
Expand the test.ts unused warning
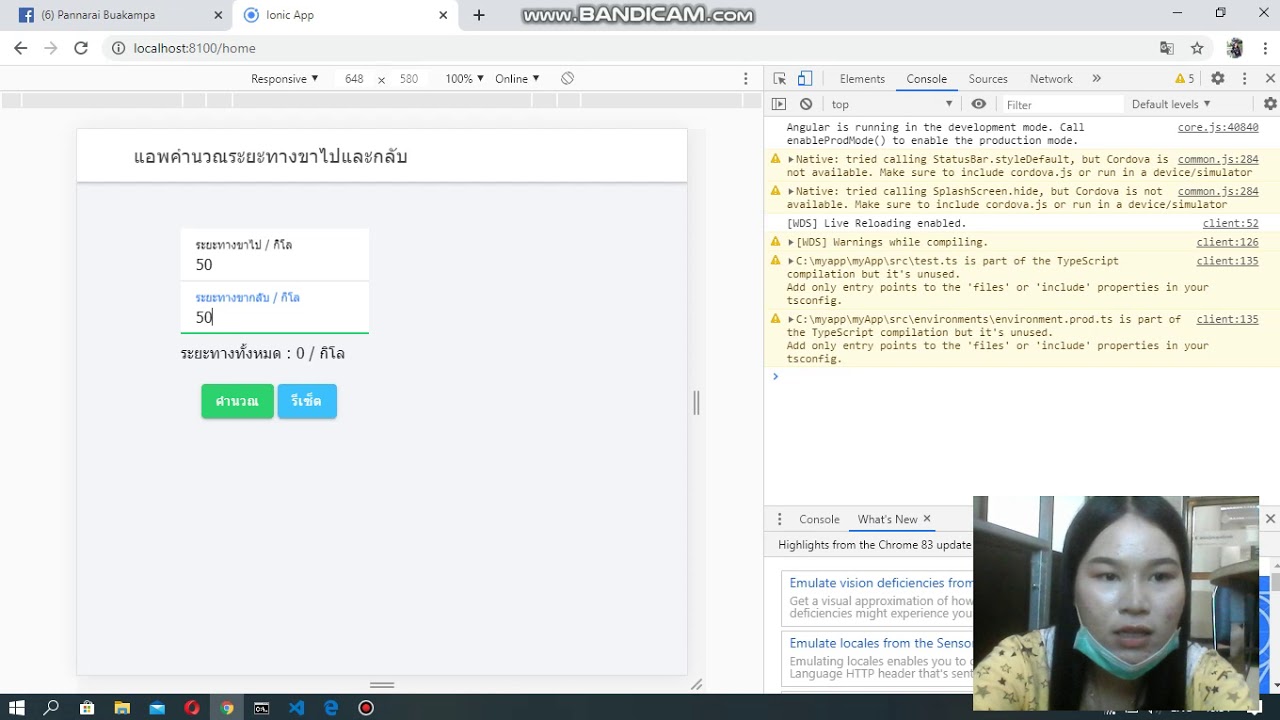[791, 261]
